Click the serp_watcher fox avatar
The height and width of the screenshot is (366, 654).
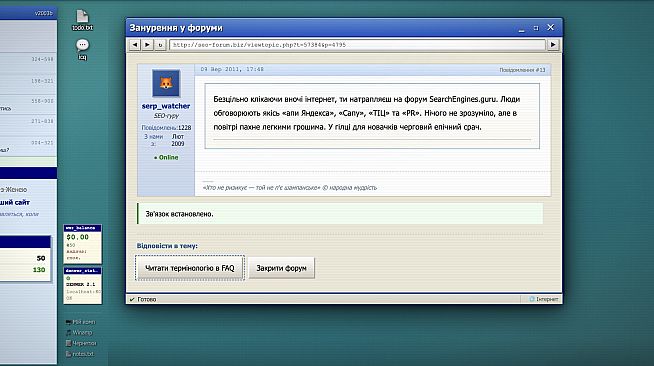click(166, 83)
